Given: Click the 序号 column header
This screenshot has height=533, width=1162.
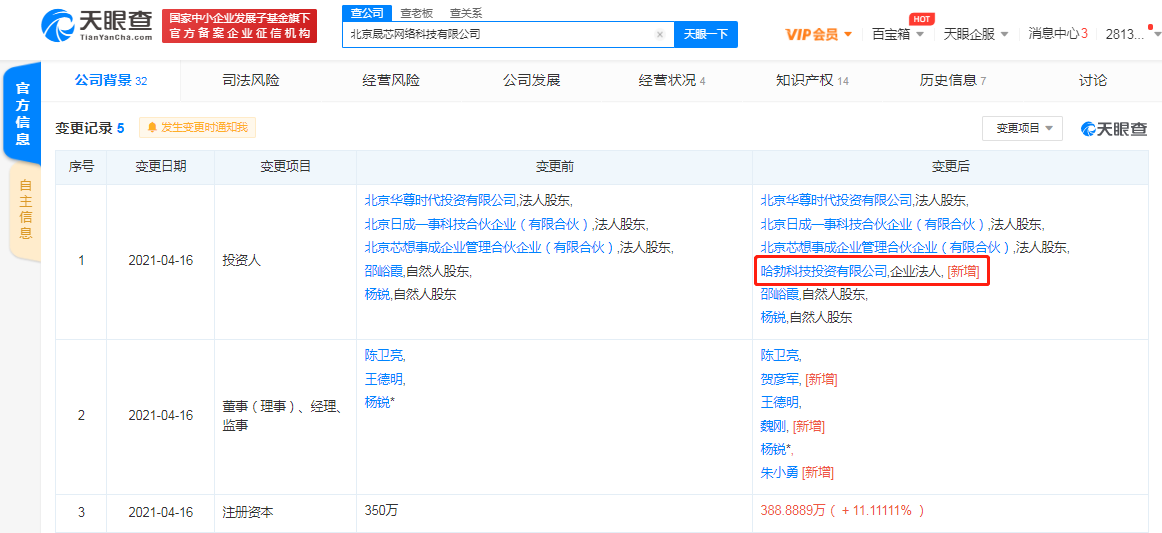Looking at the screenshot, I should click(x=82, y=167).
